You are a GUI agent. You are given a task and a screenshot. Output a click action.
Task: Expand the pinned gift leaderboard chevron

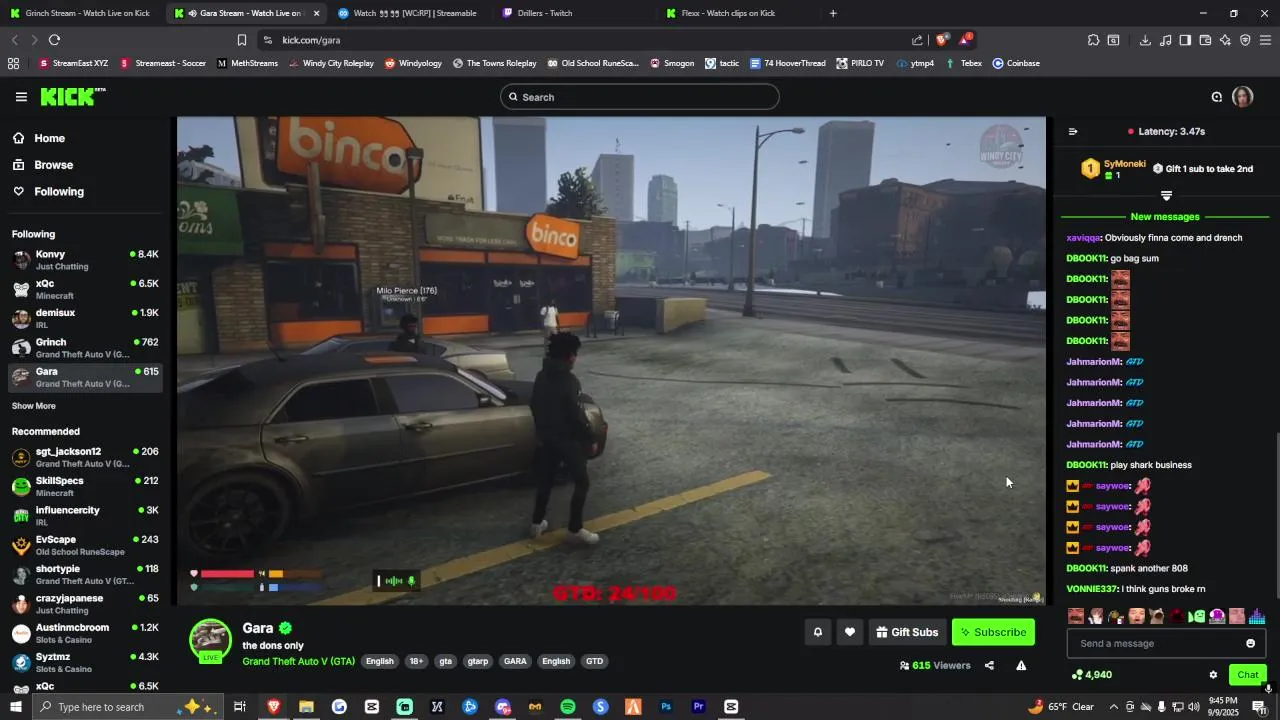(x=1166, y=195)
